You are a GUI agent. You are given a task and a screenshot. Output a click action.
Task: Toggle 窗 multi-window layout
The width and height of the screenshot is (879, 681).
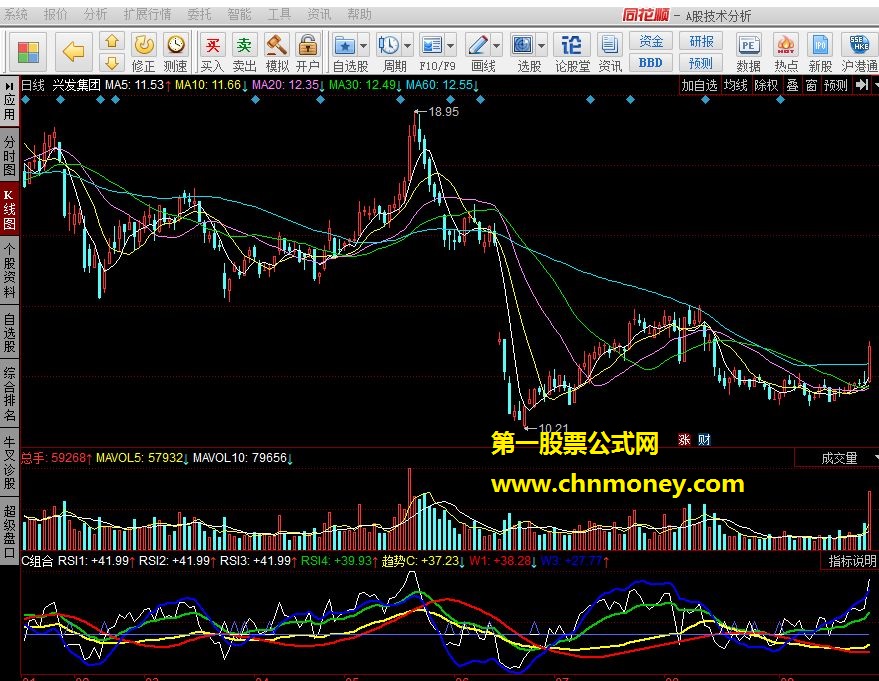point(811,85)
